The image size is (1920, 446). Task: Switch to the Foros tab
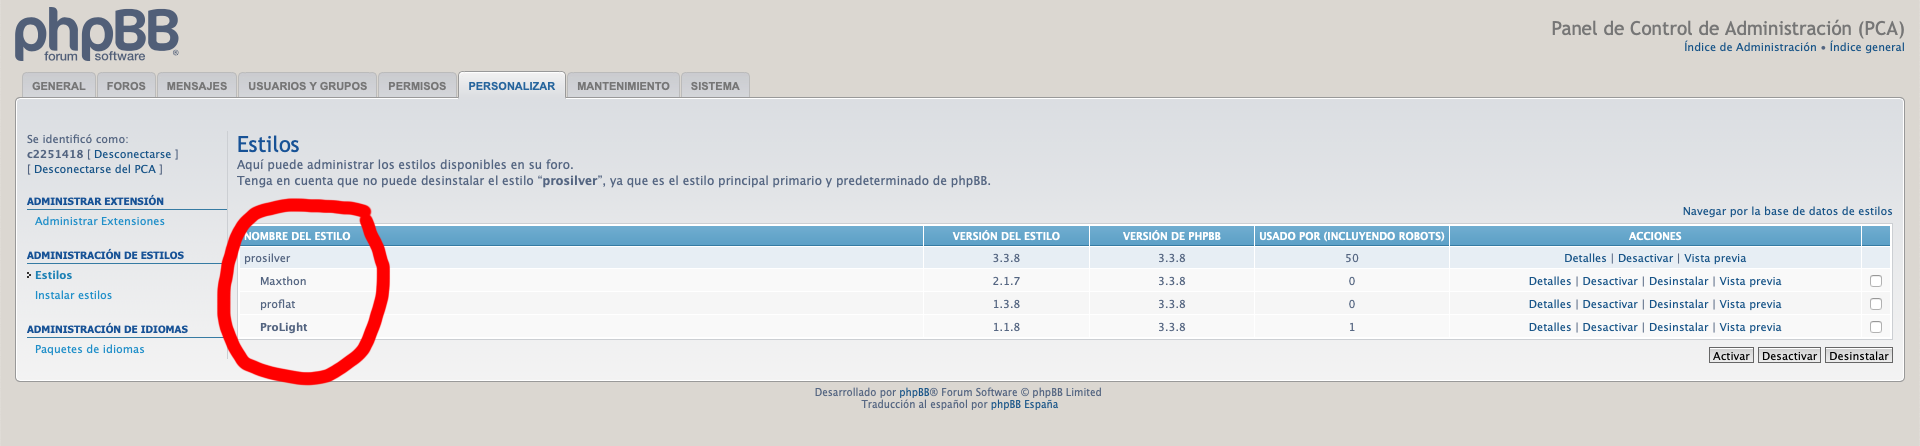tap(126, 86)
